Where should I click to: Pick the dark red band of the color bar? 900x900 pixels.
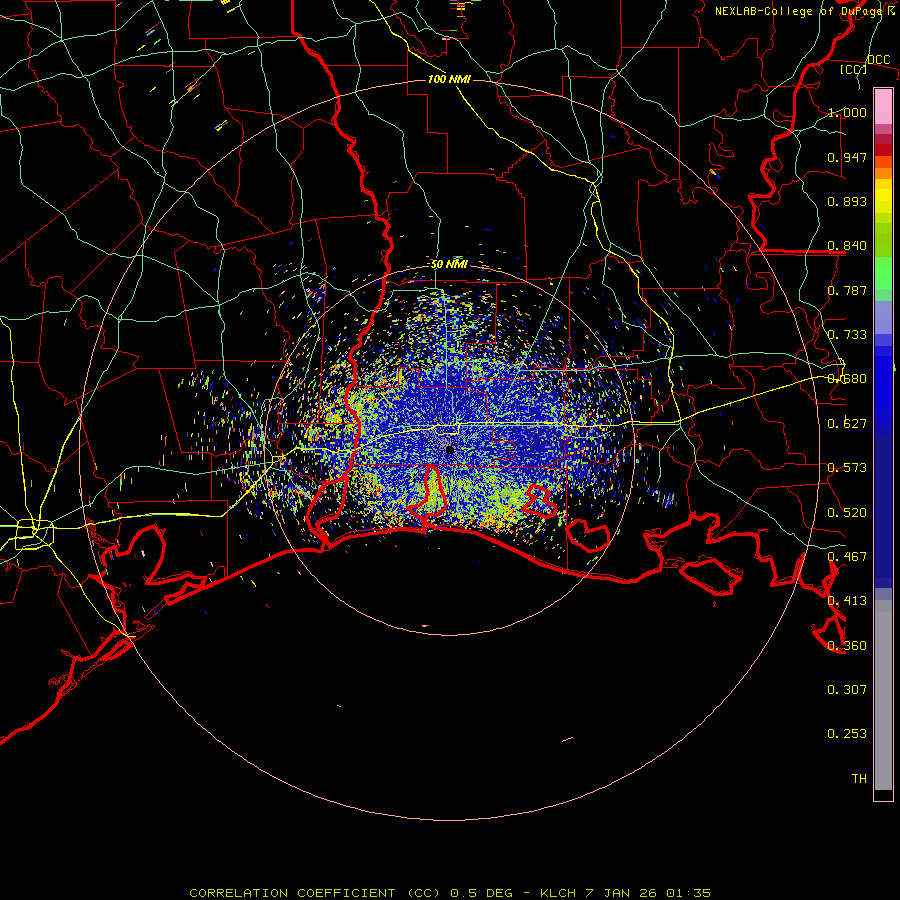[883, 149]
